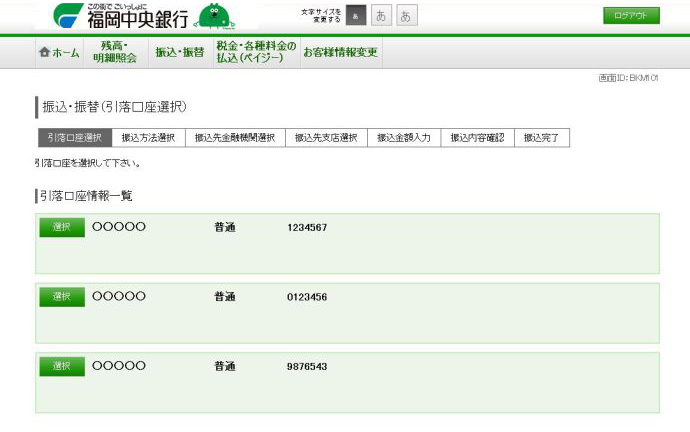This screenshot has height=432, width=690.
Task: Select the small font size button
Action: click(356, 16)
